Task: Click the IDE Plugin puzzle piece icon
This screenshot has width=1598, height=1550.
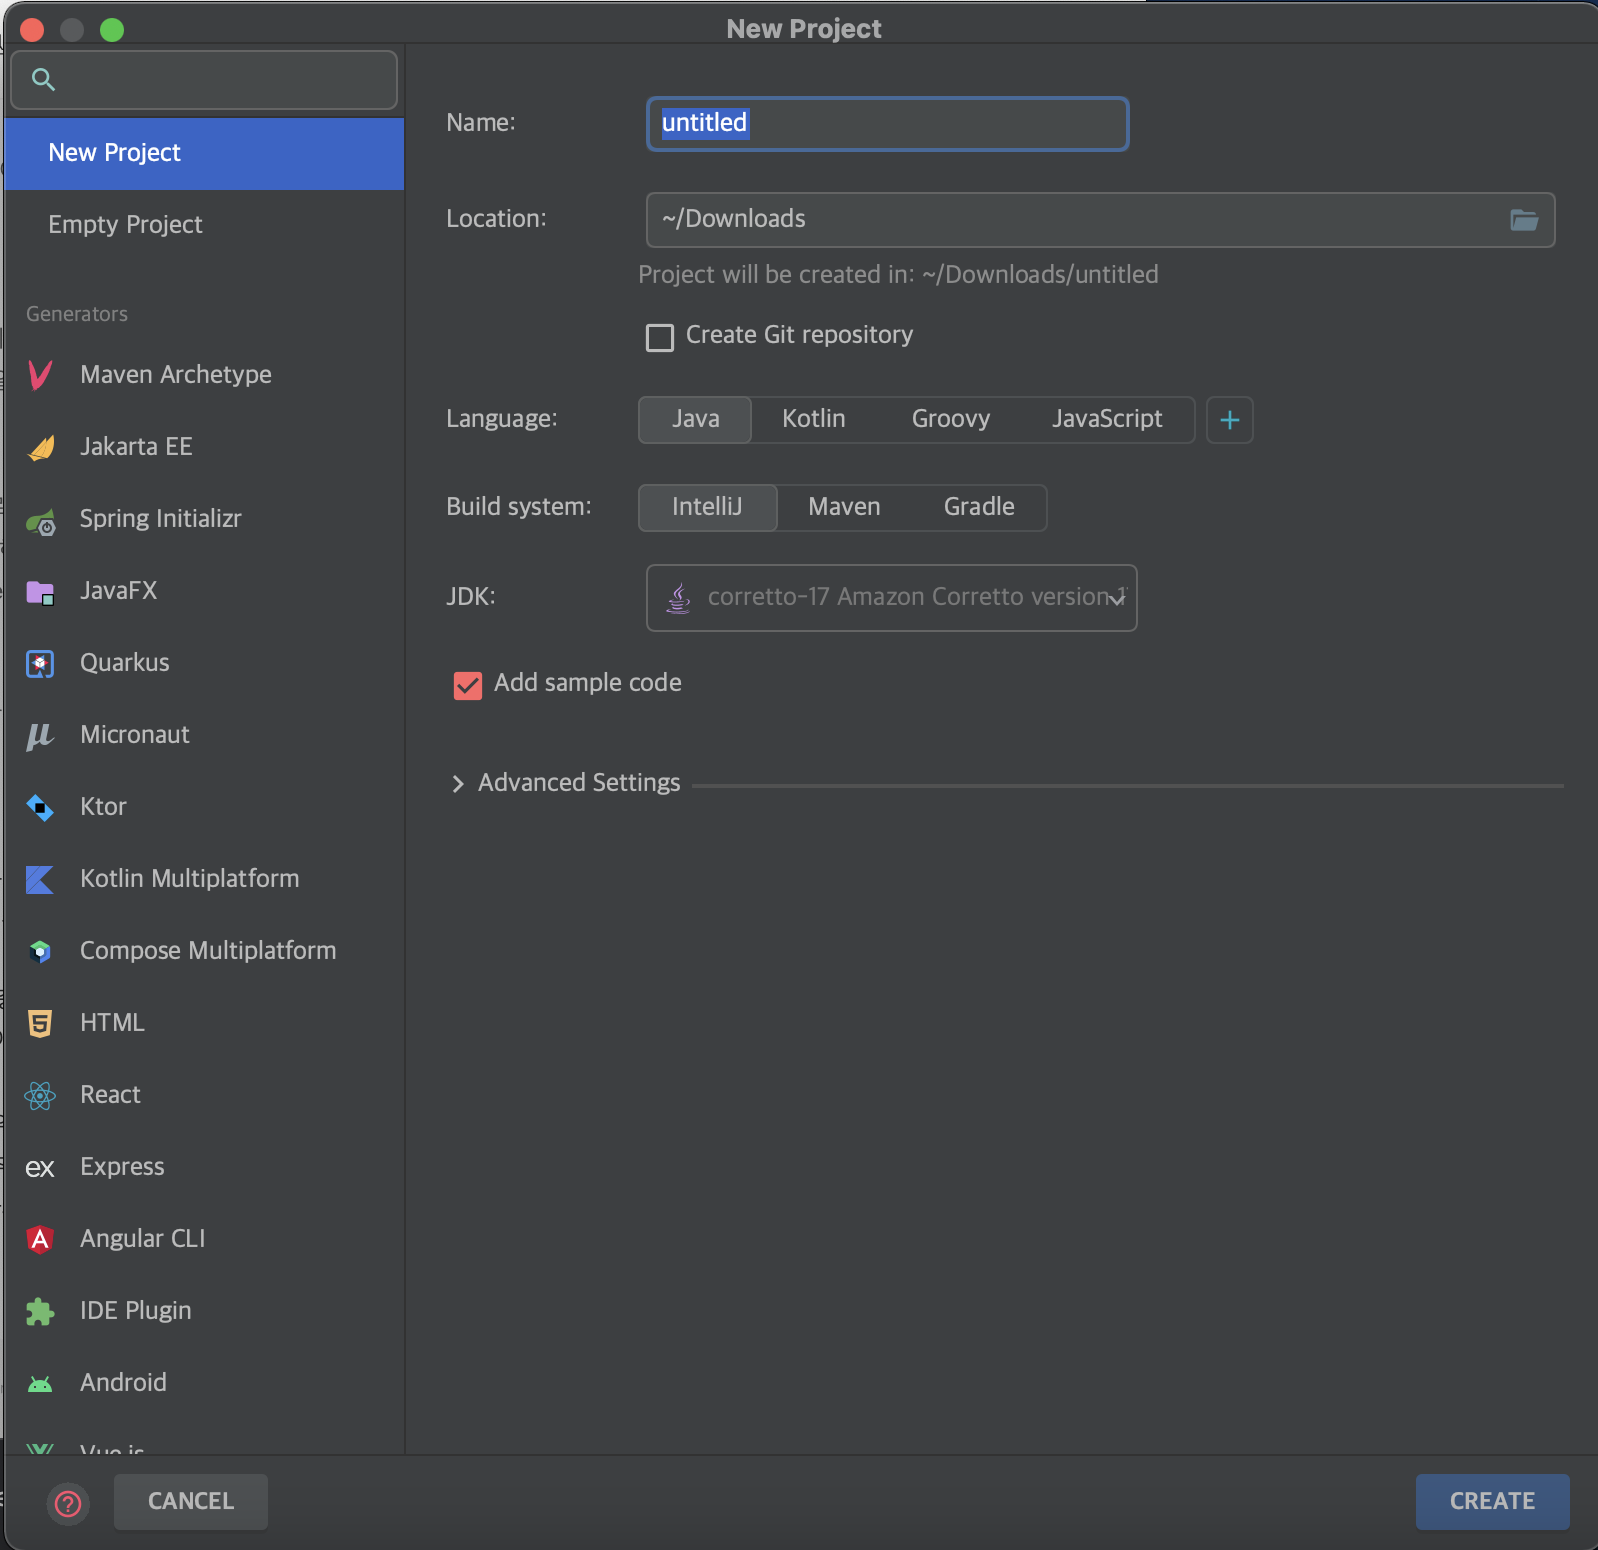Action: point(40,1311)
